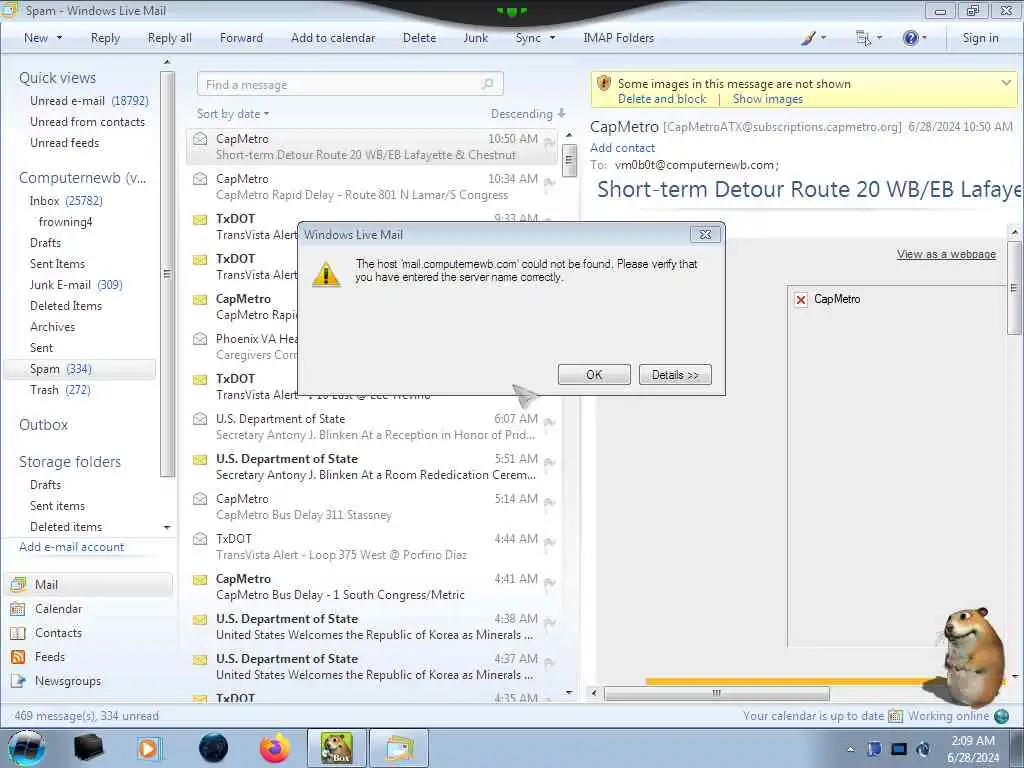
Task: Click envelope icon of TxDOT 4:44 AM message
Action: [x=200, y=539]
